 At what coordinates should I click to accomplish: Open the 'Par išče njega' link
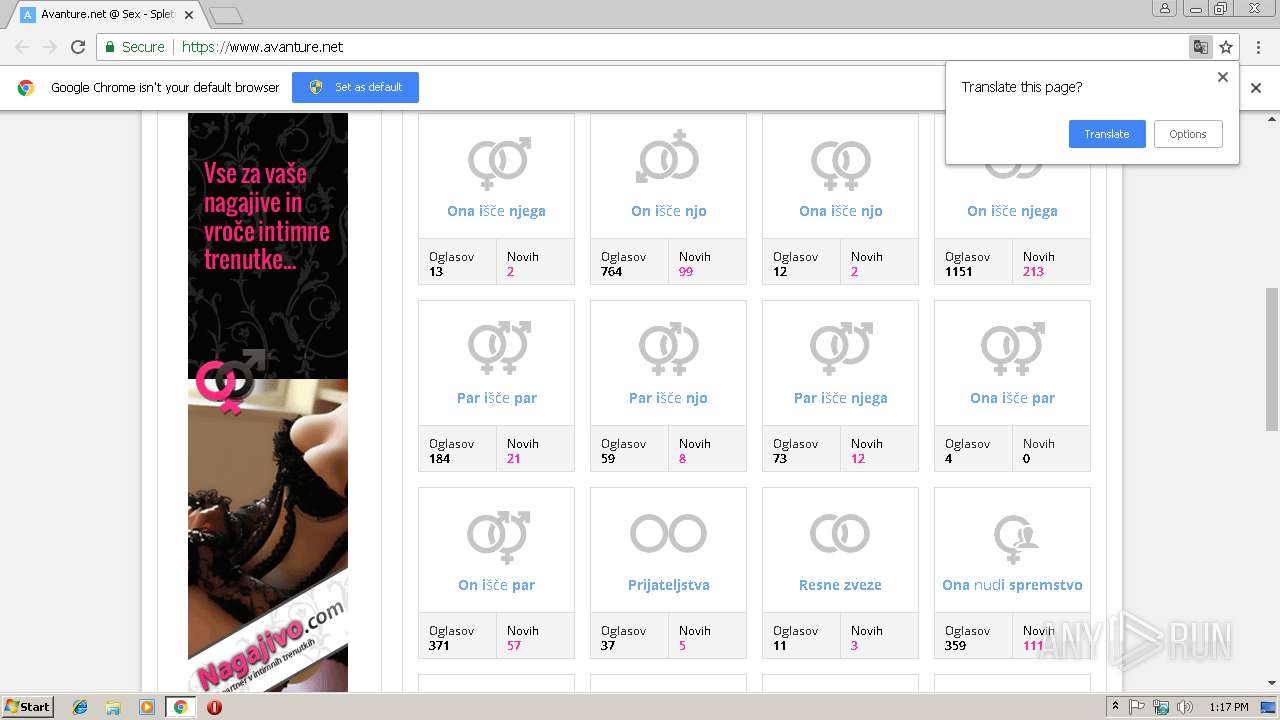pos(841,398)
